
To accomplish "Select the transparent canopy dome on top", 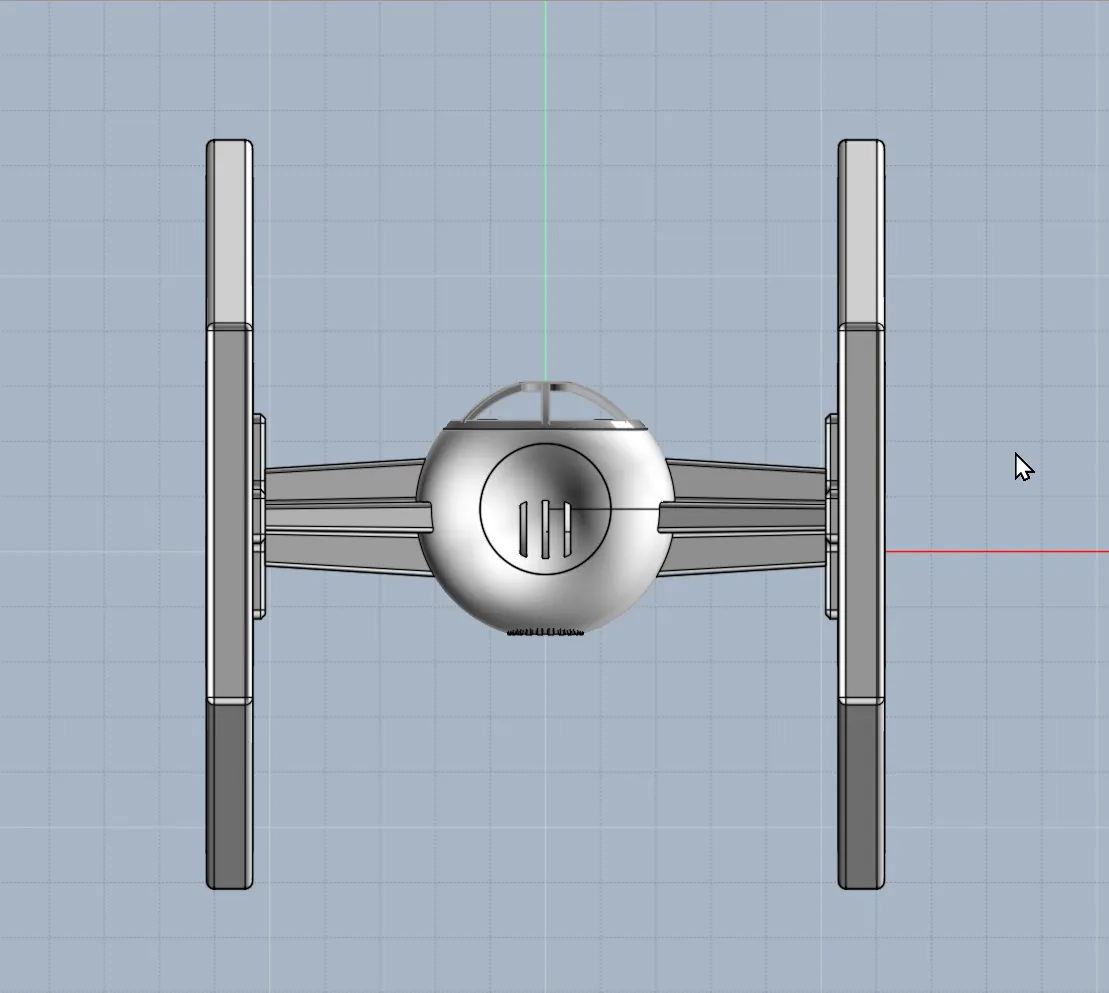I will (x=545, y=405).
